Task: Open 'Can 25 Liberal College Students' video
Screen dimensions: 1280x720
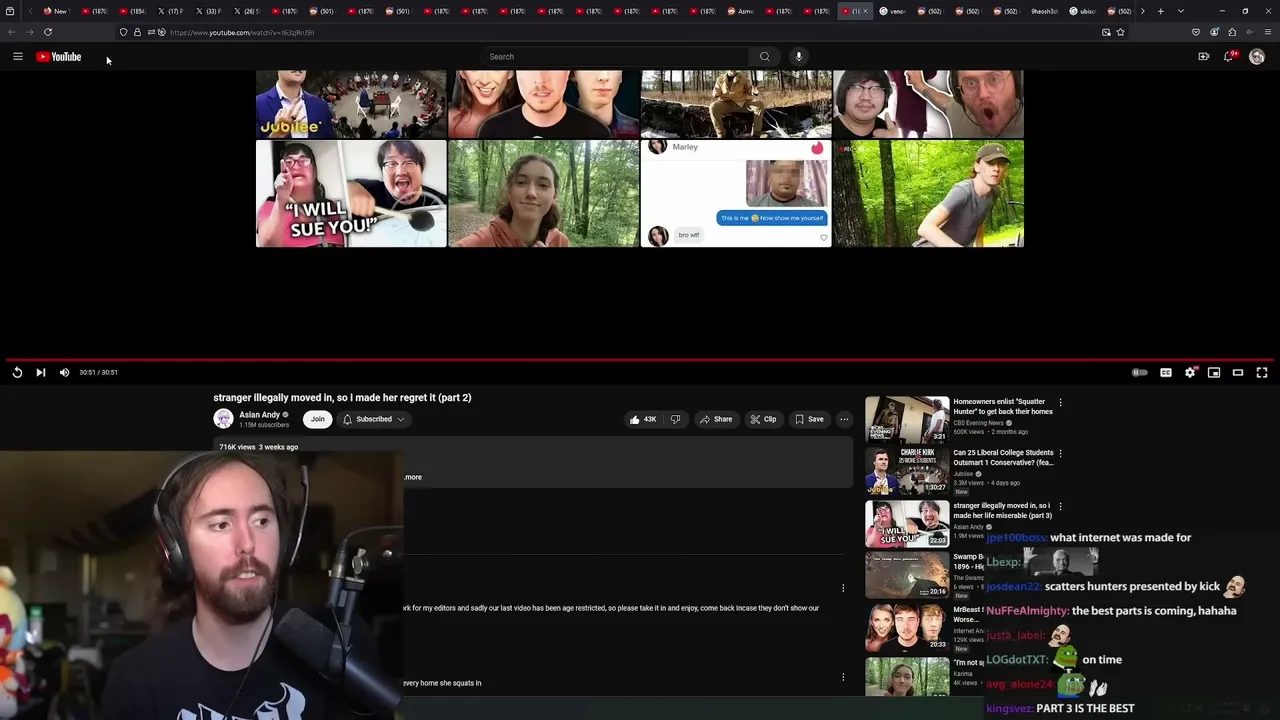Action: pos(1003,457)
